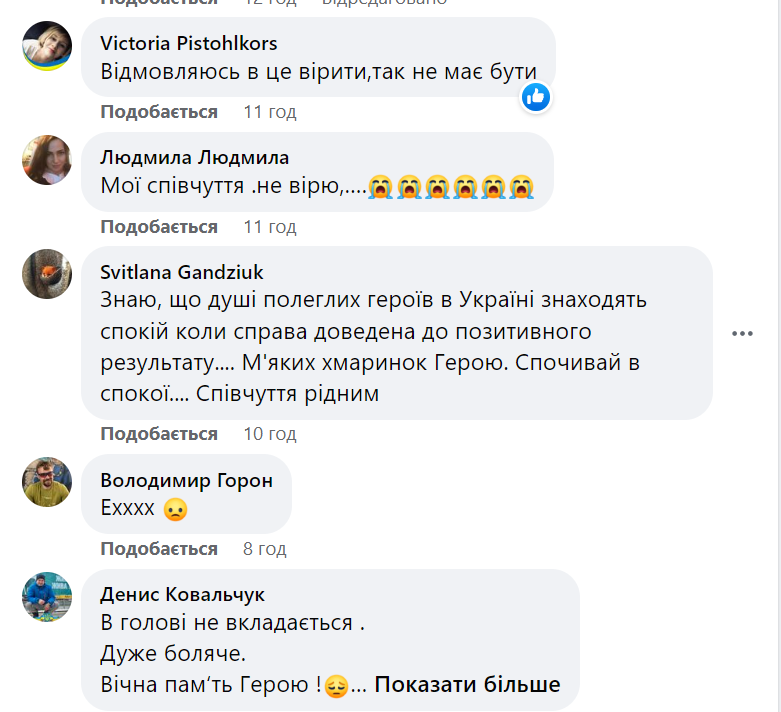The height and width of the screenshot is (712, 781).
Task: Open Victoria Pistohlkors profile picture
Action: click(47, 46)
